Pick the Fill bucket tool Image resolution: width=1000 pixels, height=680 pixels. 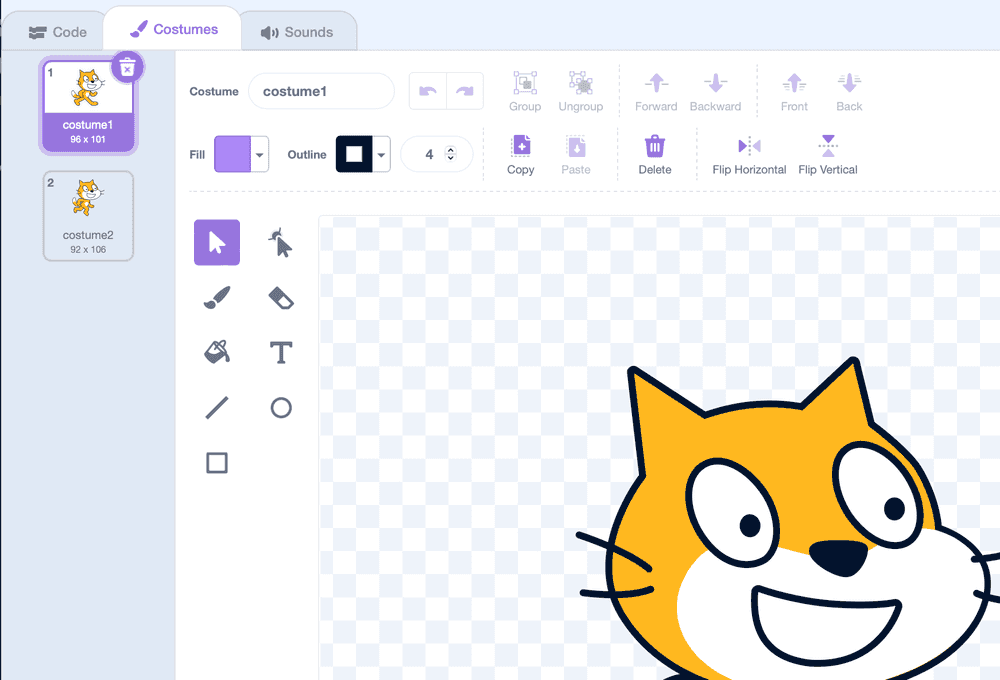(x=217, y=352)
